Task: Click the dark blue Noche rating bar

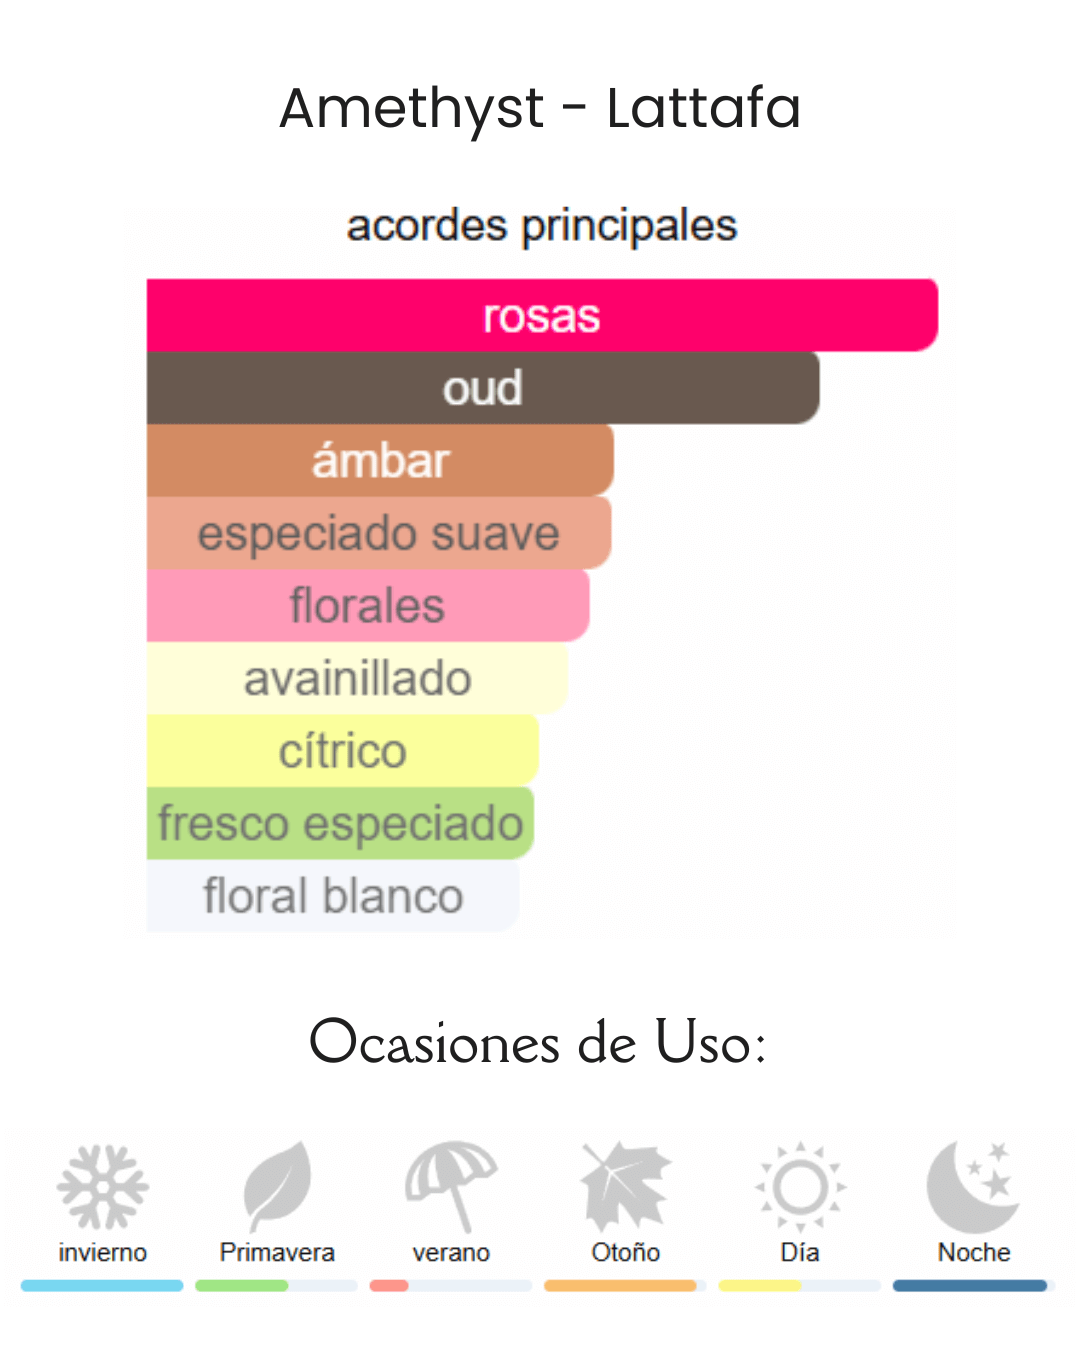Action: pos(970,1286)
